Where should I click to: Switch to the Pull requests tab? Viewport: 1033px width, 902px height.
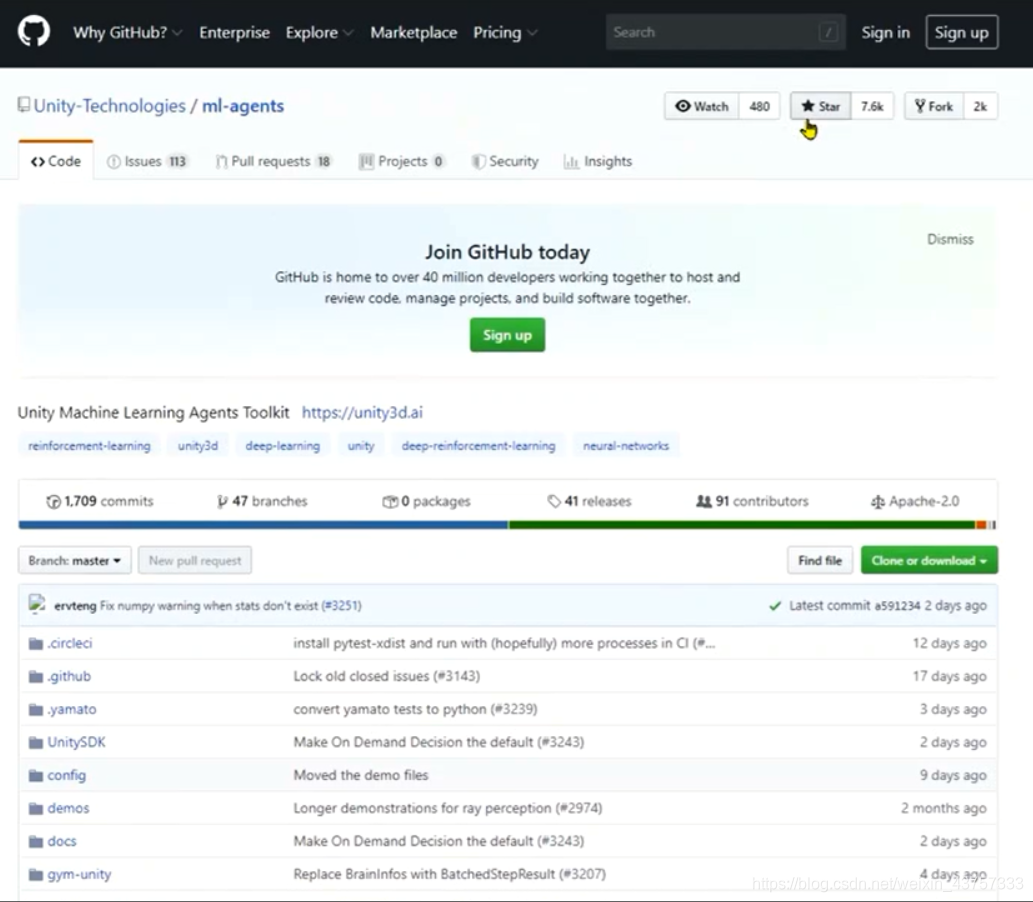[273, 161]
